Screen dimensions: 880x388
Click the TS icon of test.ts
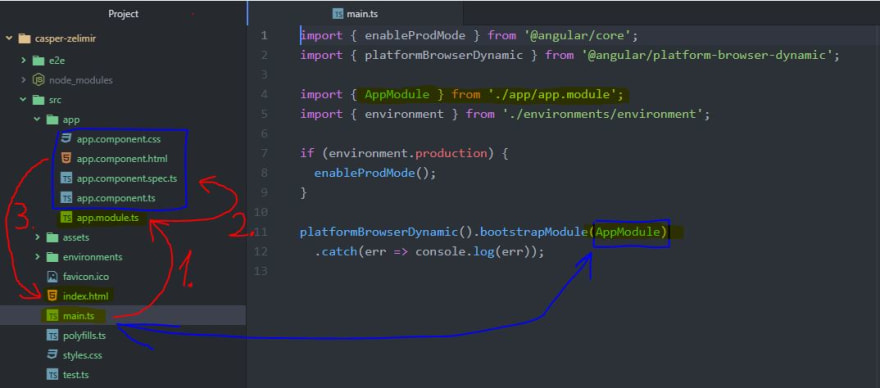tap(53, 375)
